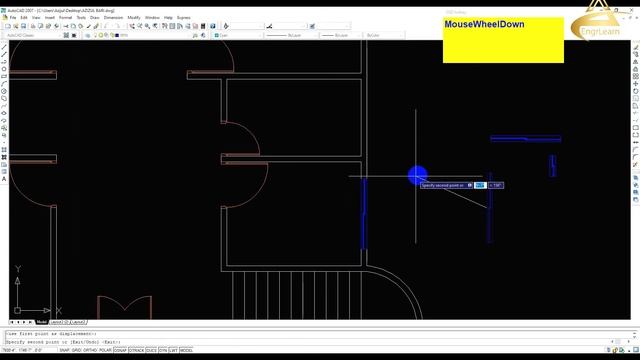Click the Paste icon on Standard toolbar
Image resolution: width=640 pixels, height=360 pixels.
click(x=80, y=26)
